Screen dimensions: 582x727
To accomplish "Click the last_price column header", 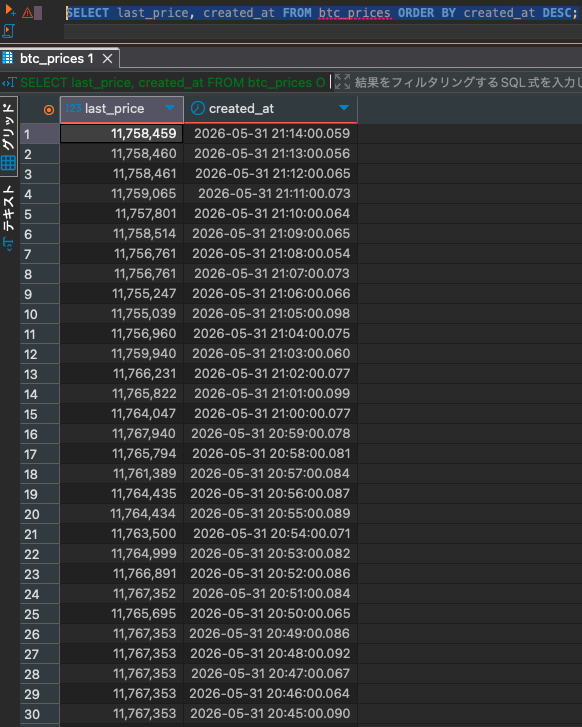I will [122, 109].
